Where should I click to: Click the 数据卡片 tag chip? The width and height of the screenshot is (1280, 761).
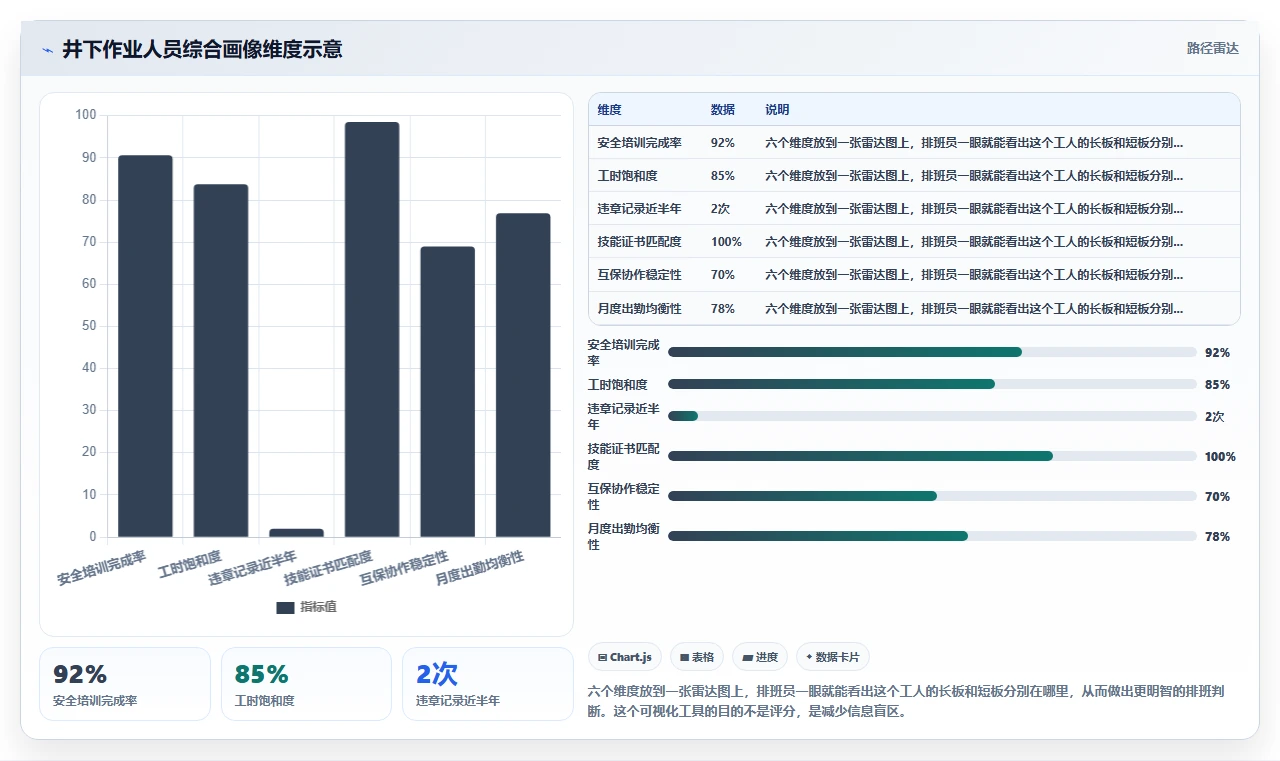coord(833,657)
